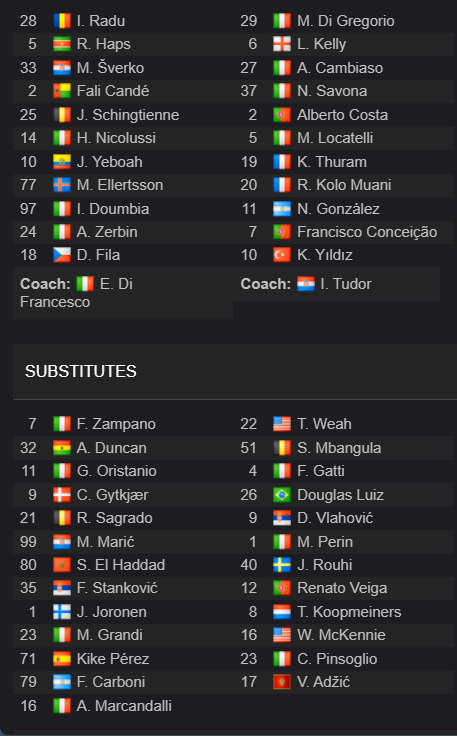Open player K. Thuram's profile
The width and height of the screenshot is (457, 736).
click(x=332, y=162)
